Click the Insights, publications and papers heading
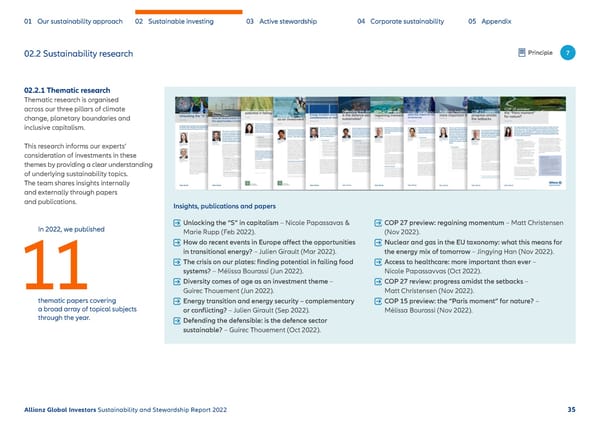Image resolution: width=600 pixels, height=424 pixels. coord(224,206)
